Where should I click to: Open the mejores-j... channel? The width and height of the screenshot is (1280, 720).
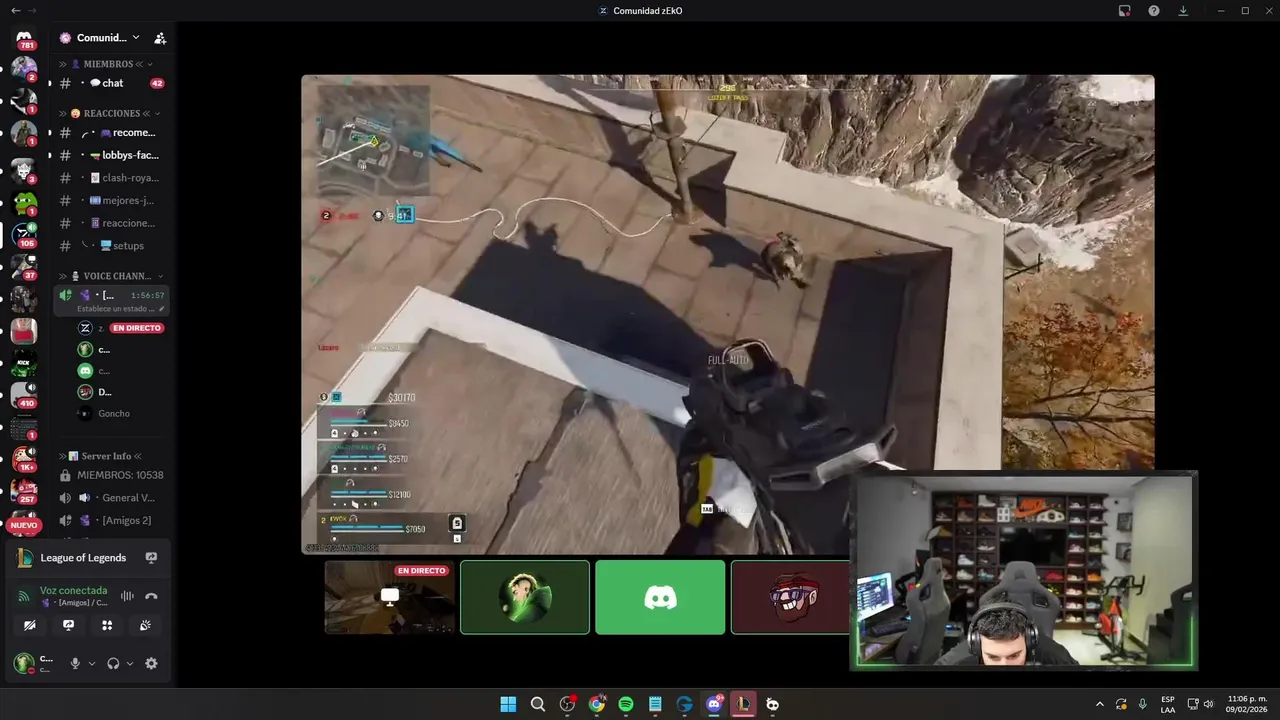point(111,200)
